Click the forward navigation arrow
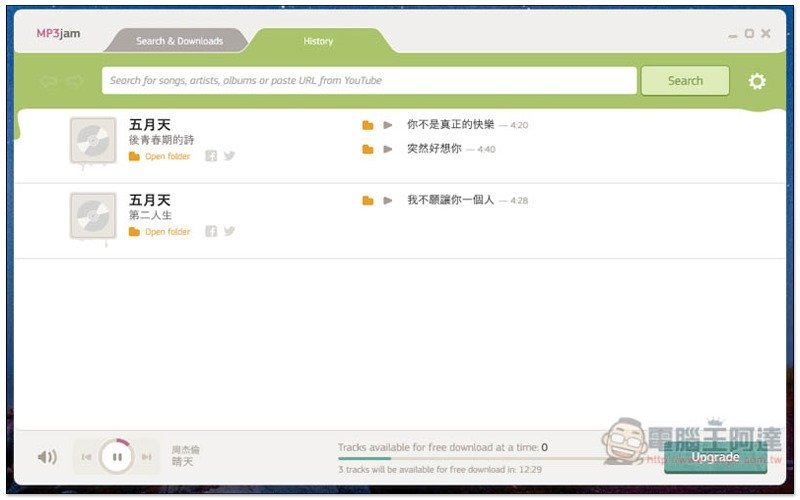This screenshot has width=800, height=500. coord(75,81)
